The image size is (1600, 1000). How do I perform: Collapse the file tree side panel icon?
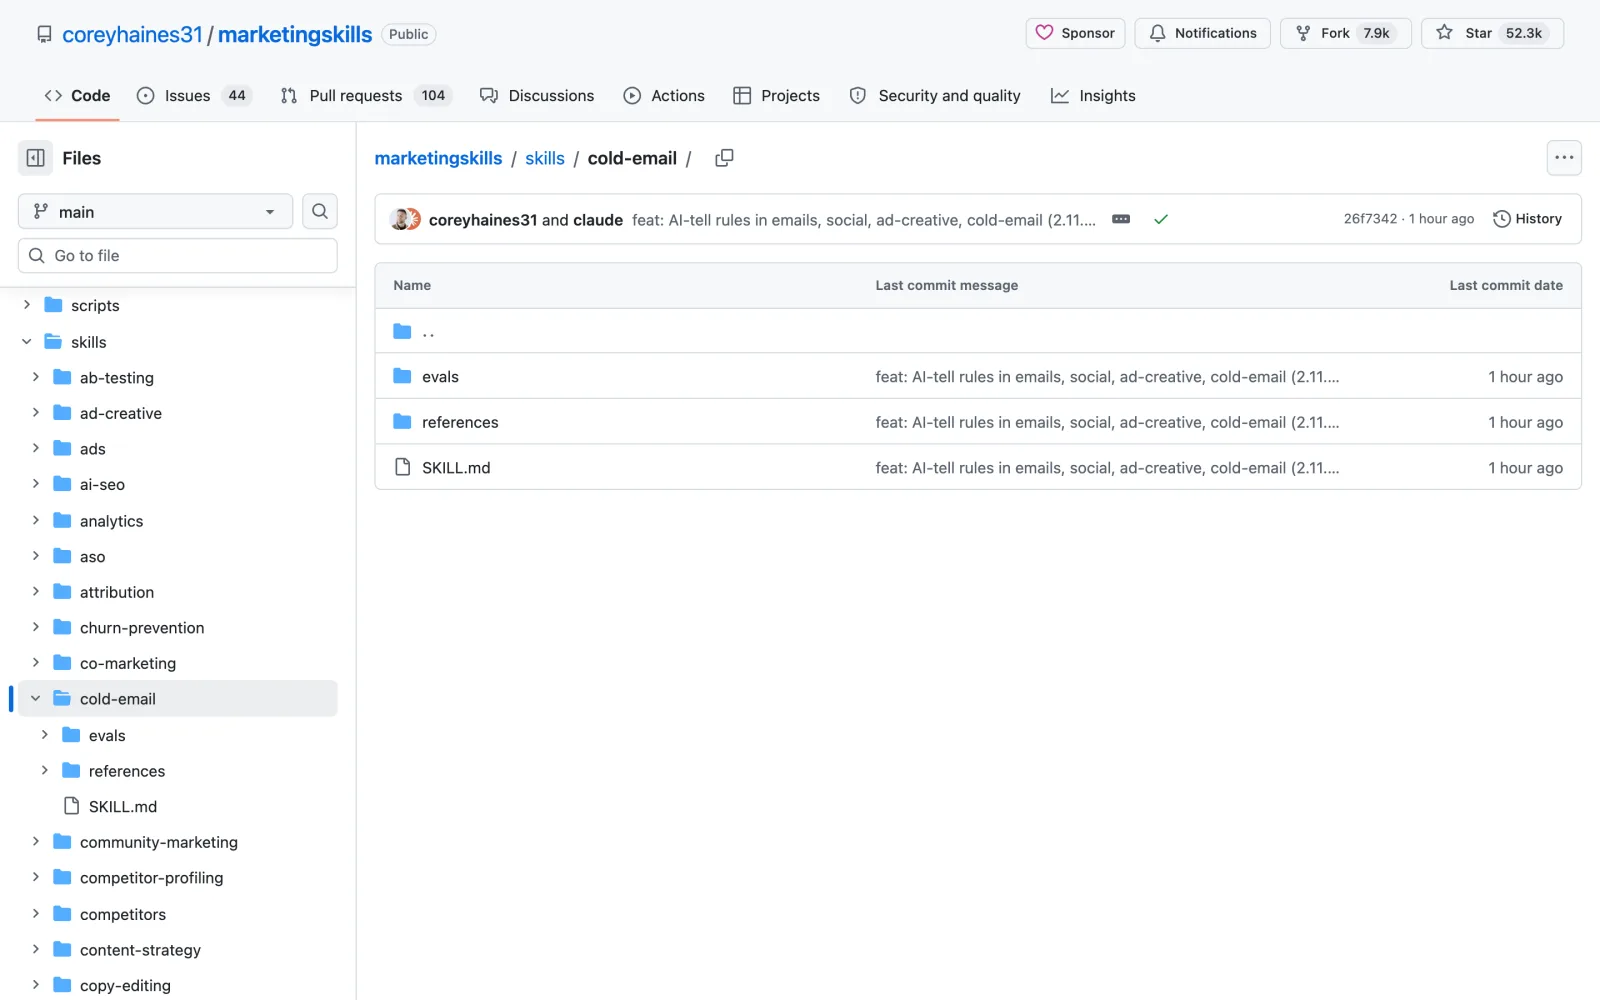pyautogui.click(x=35, y=158)
